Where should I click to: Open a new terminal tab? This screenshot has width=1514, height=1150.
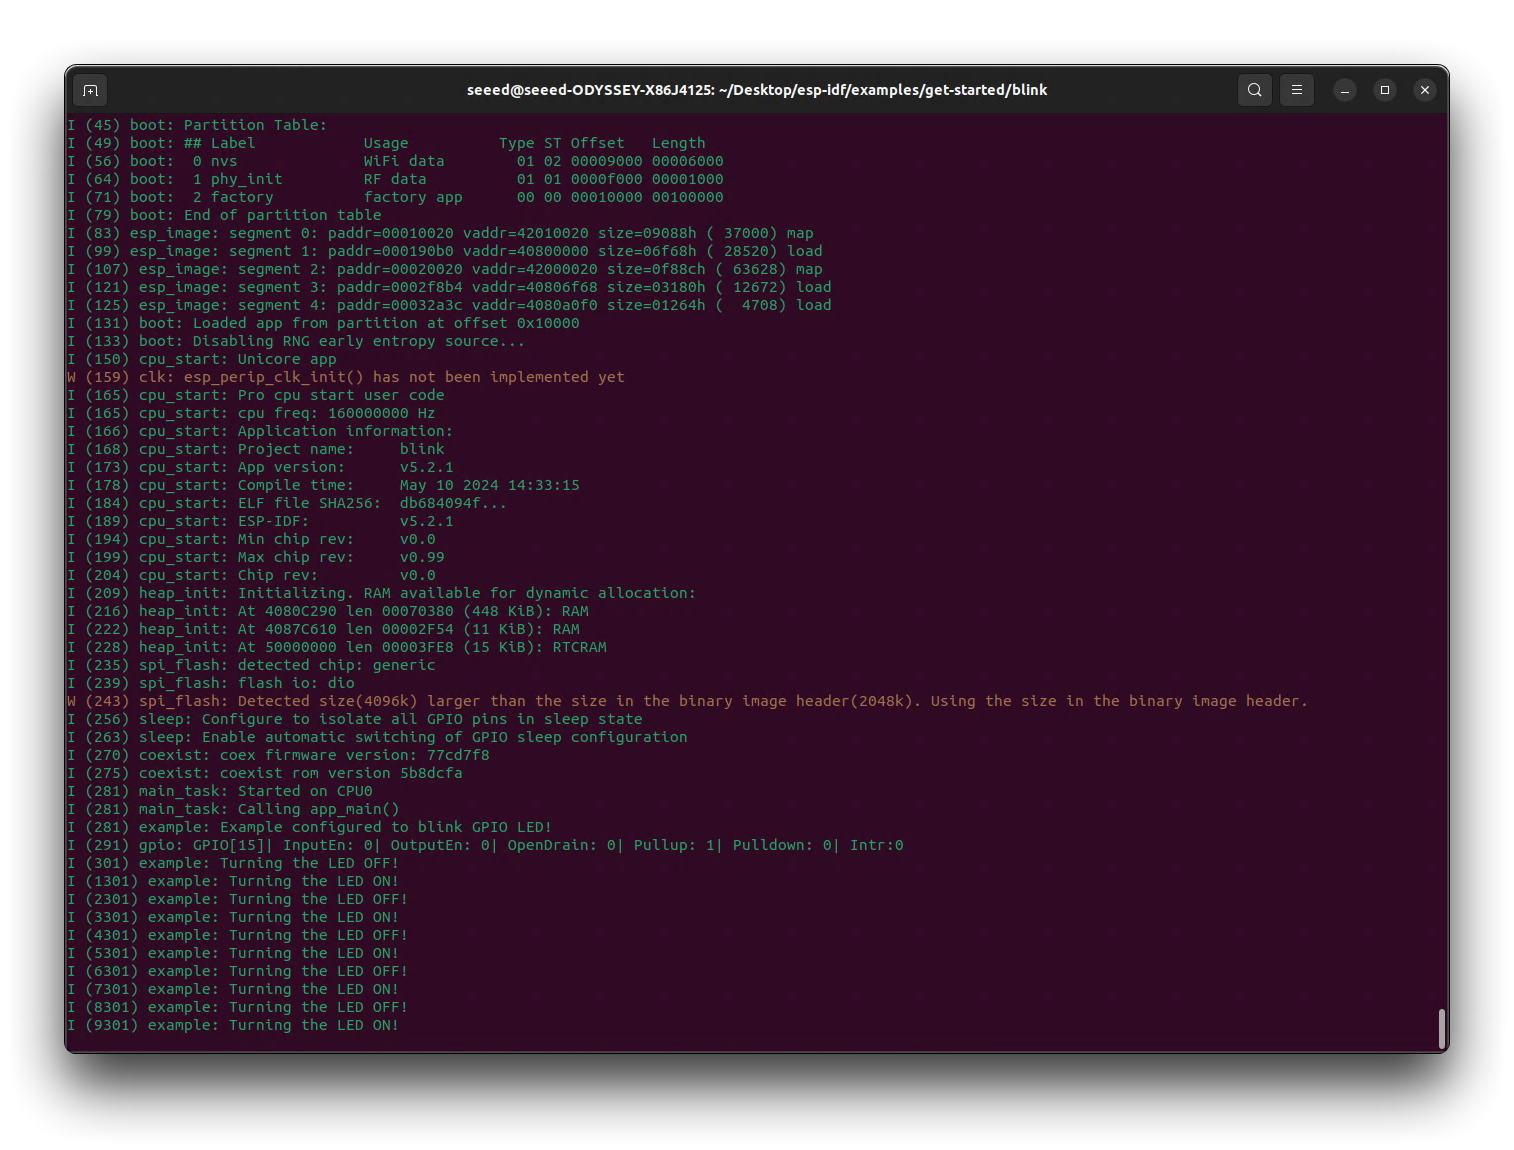point(90,90)
